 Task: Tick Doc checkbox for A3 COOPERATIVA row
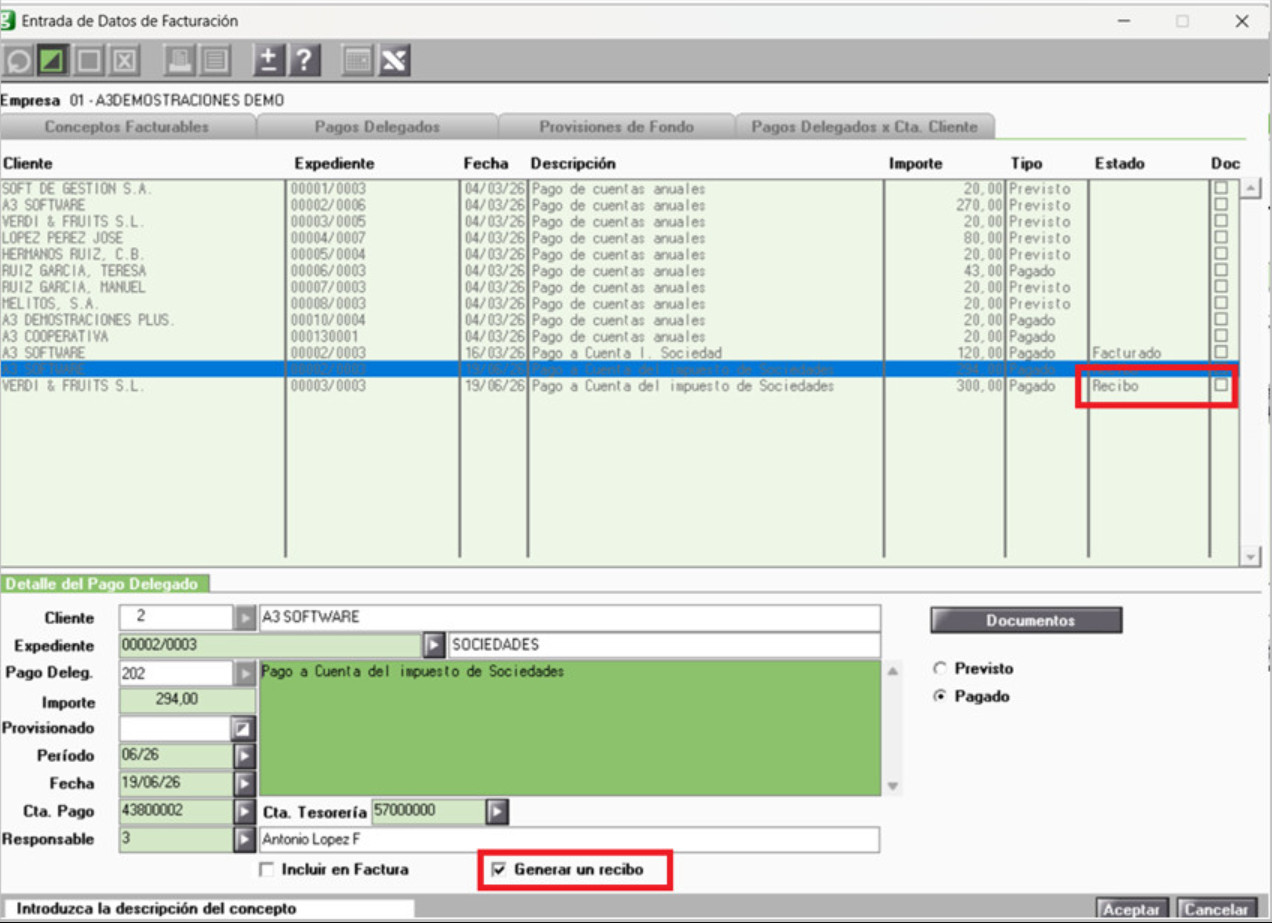[x=1220, y=337]
